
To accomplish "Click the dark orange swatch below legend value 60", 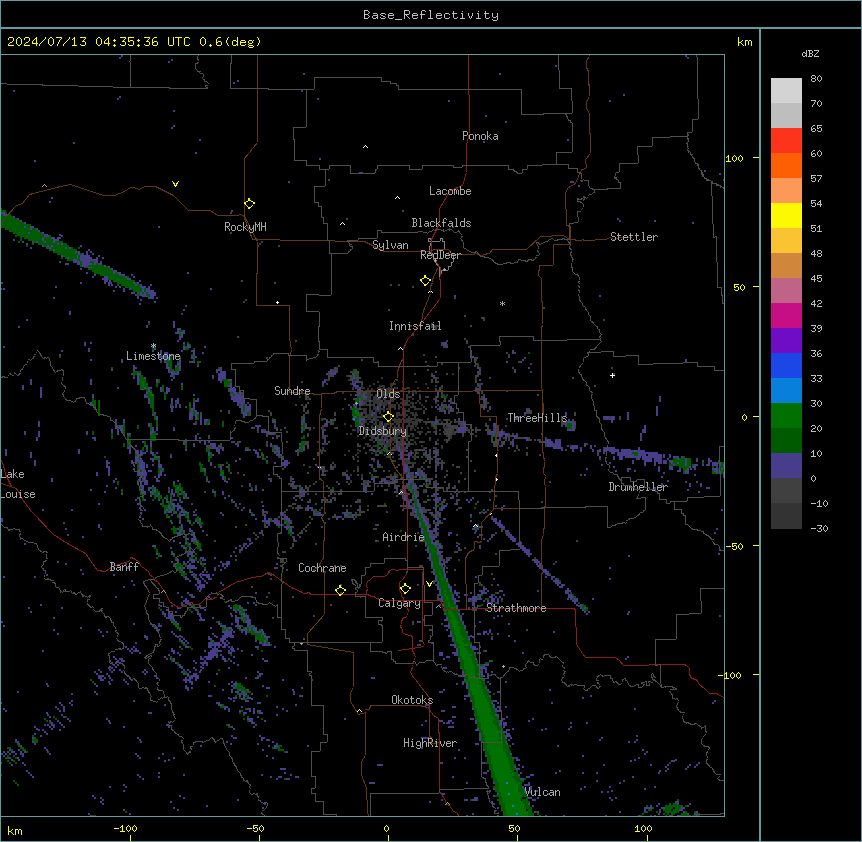I will coord(786,165).
